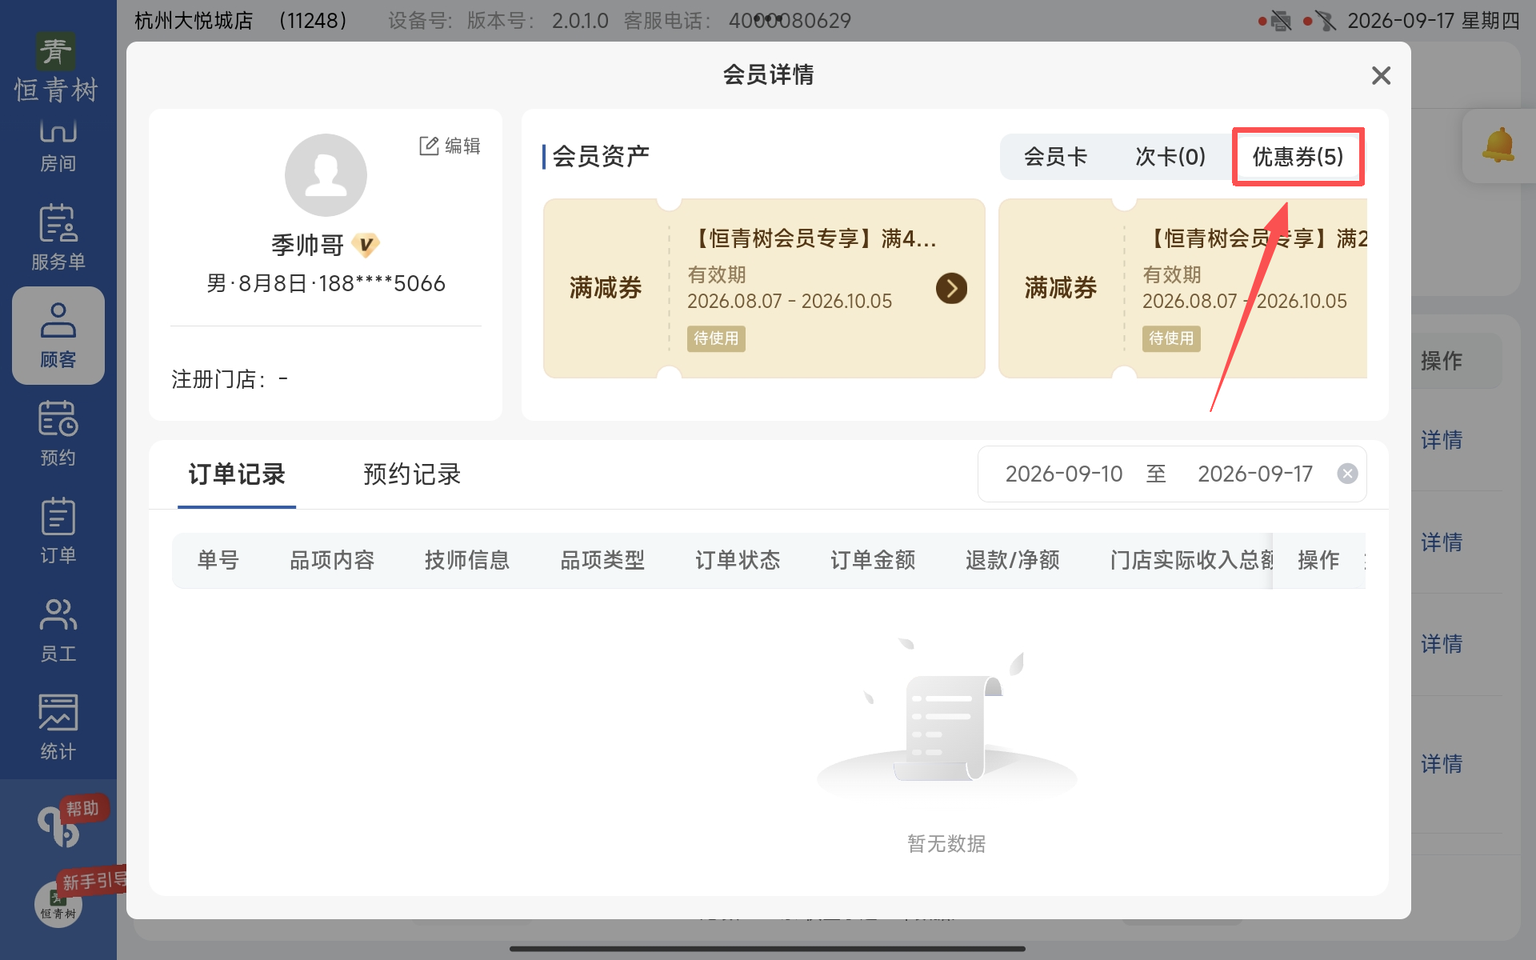The height and width of the screenshot is (960, 1536).
Task: Open the 员工 staff sidebar icon
Action: [x=58, y=630]
